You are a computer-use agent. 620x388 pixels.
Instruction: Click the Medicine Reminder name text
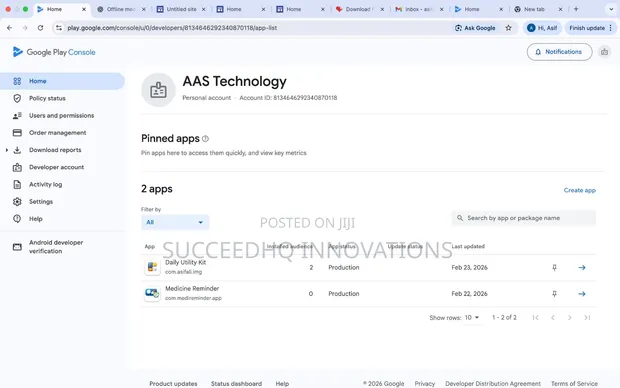[192, 289]
